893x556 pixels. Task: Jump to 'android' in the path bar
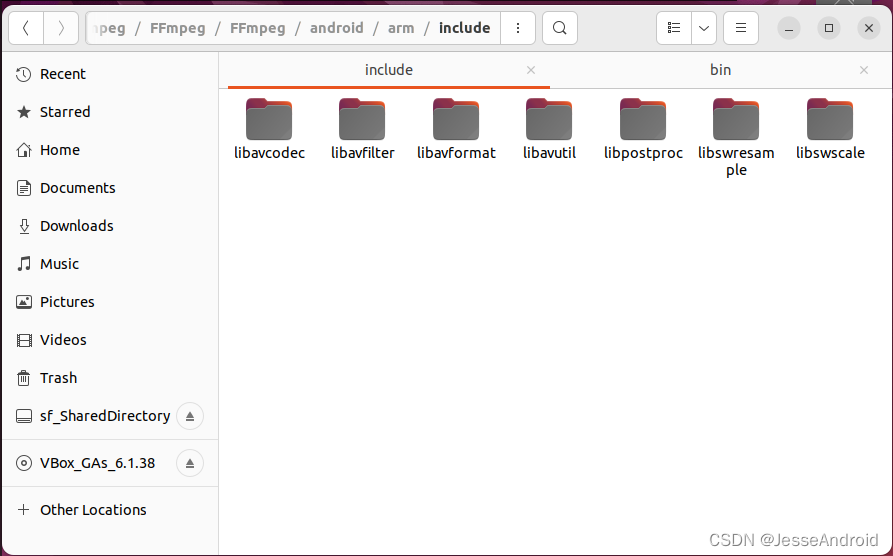pos(337,28)
